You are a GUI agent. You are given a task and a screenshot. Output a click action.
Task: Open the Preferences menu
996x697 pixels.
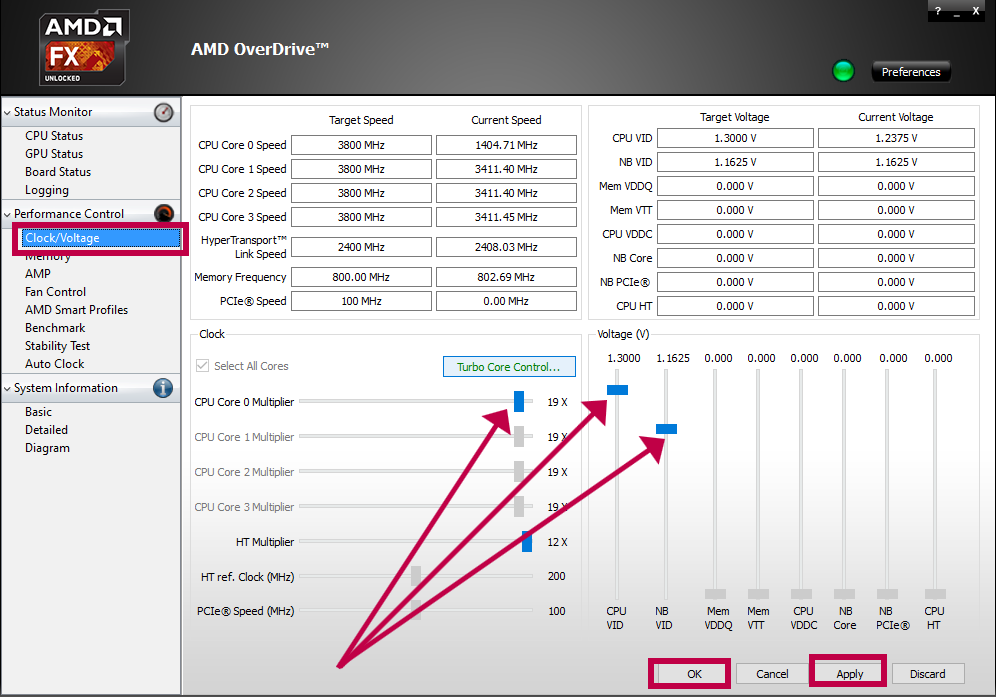point(911,72)
